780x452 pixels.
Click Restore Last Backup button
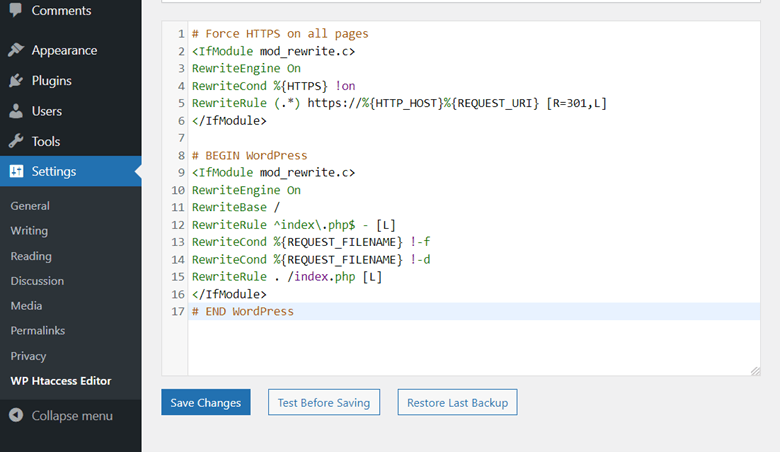[457, 402]
